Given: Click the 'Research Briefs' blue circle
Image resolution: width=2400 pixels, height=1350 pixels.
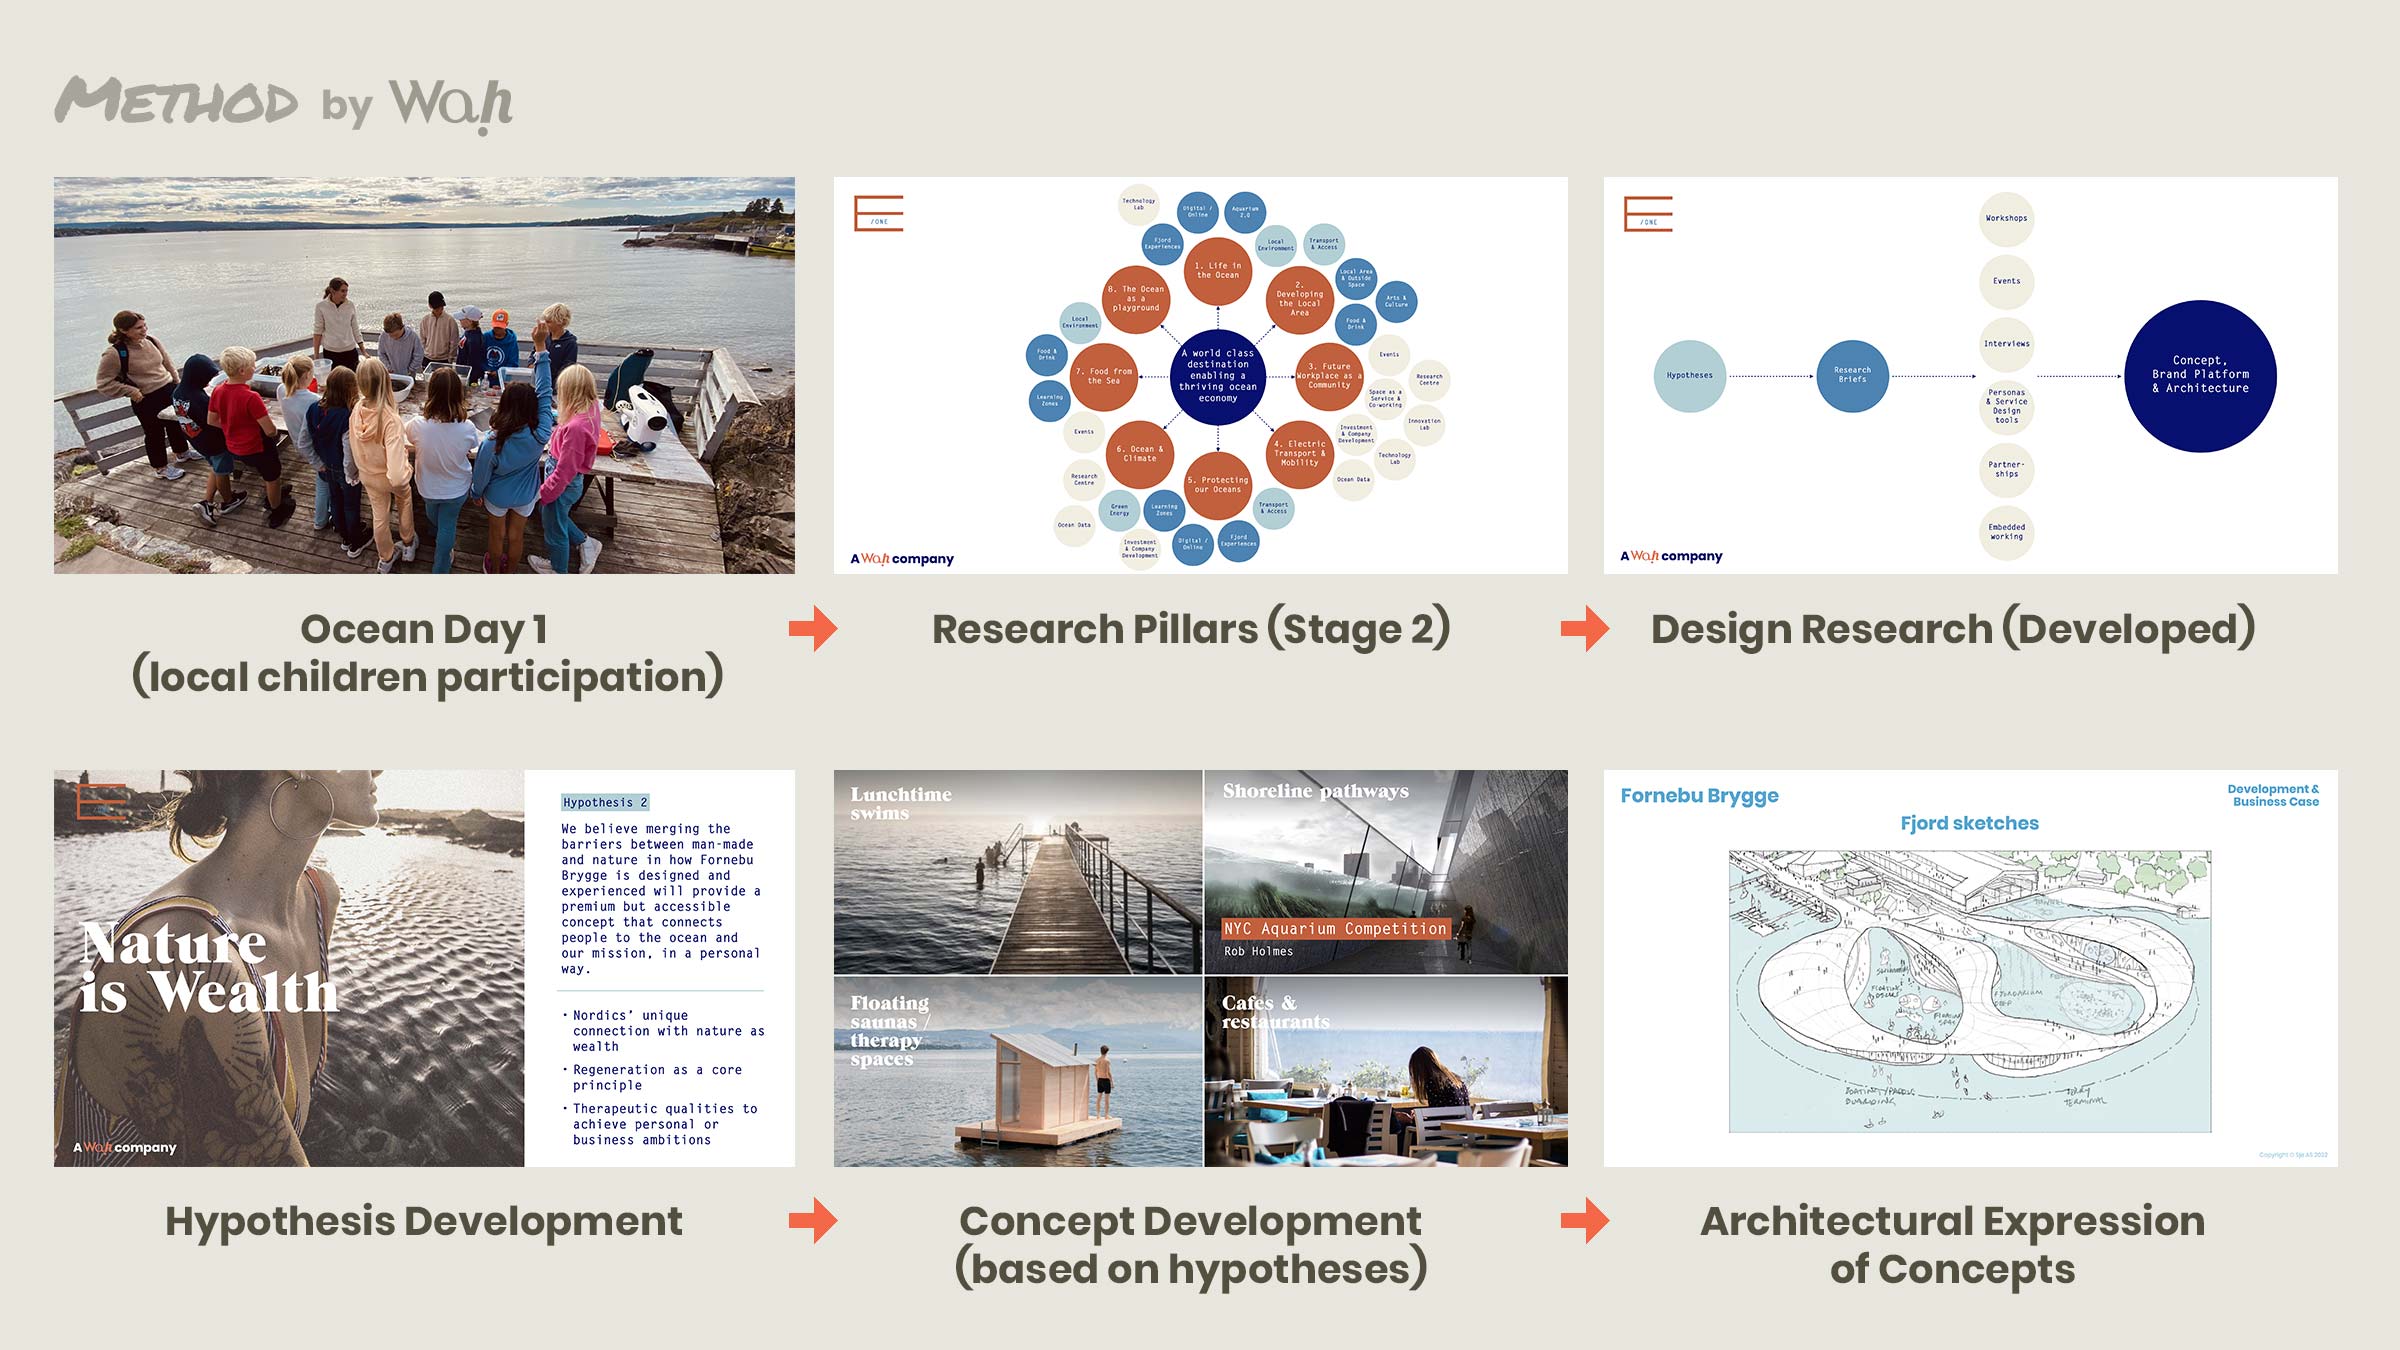Looking at the screenshot, I should tap(1852, 376).
